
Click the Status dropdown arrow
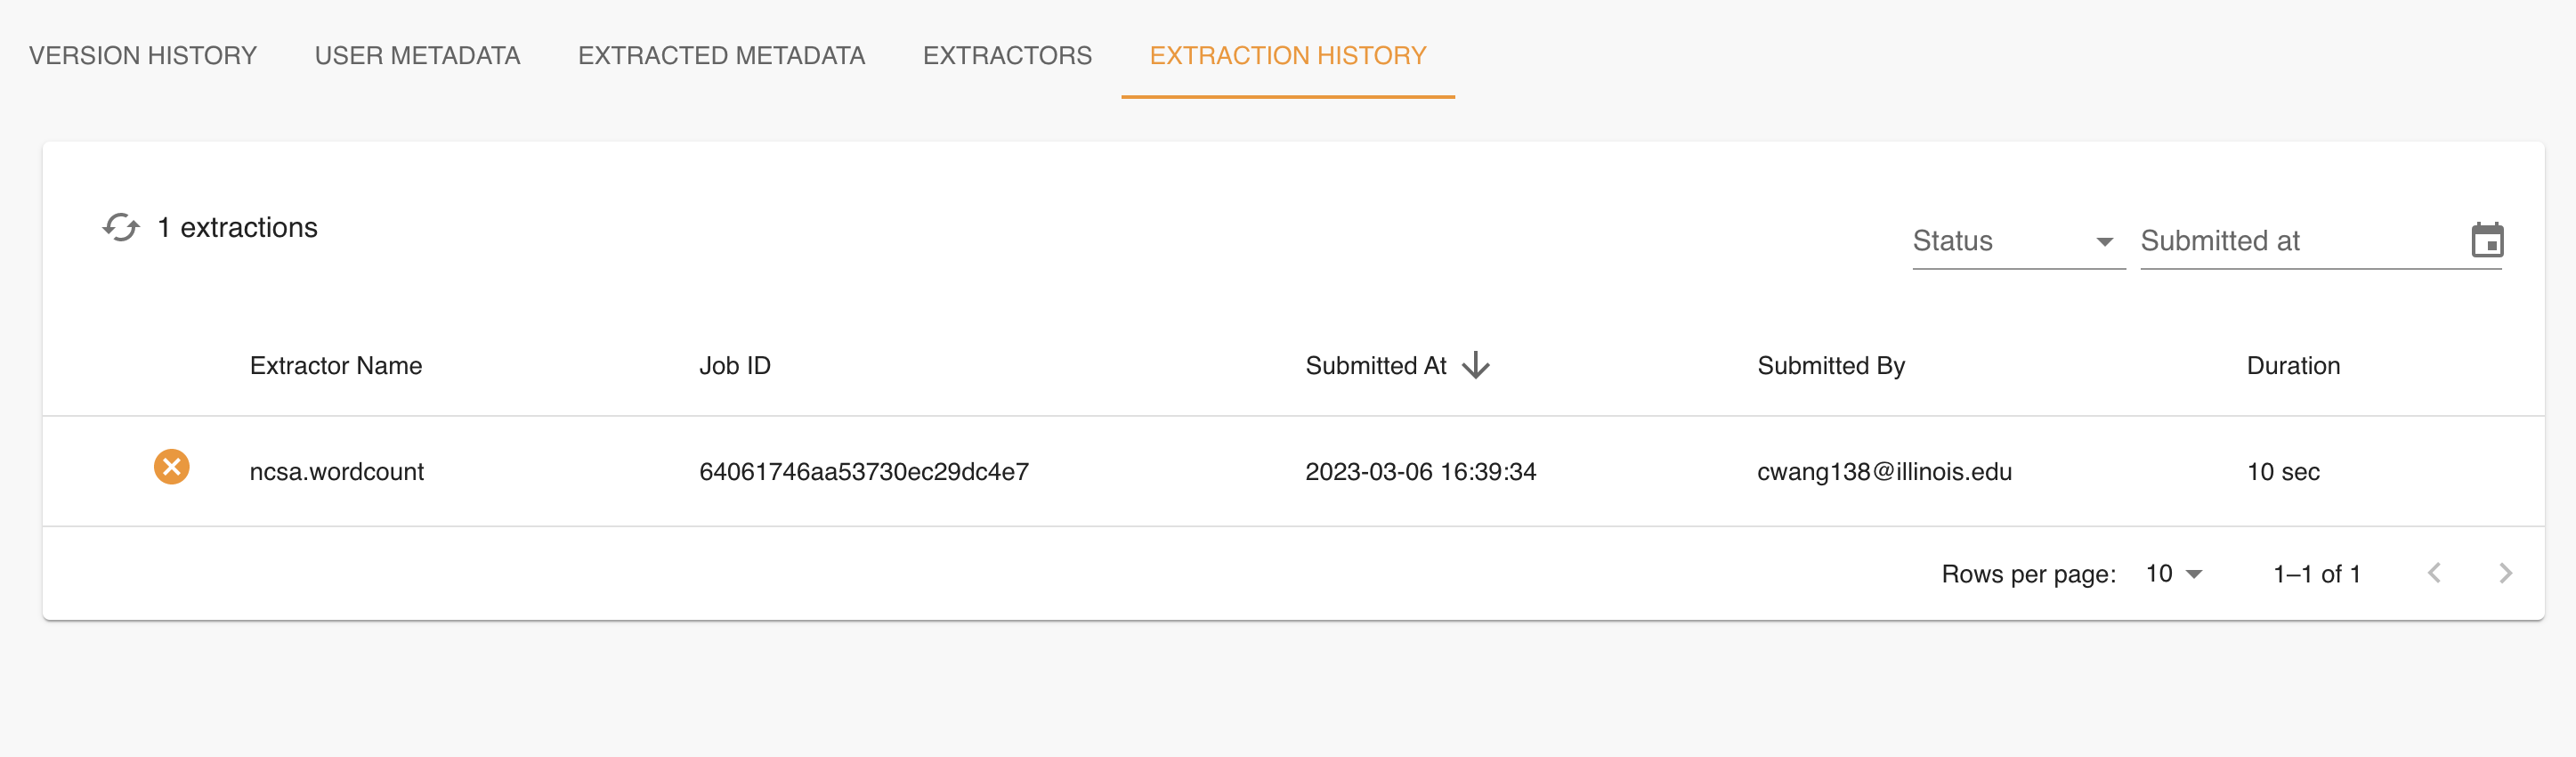coord(2104,242)
